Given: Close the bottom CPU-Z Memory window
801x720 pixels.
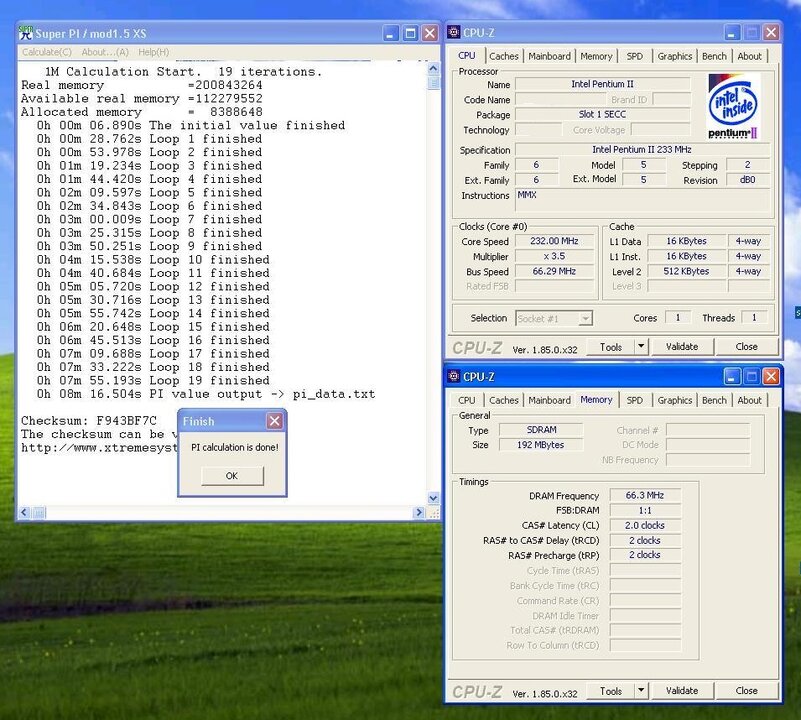Looking at the screenshot, I should [x=771, y=377].
